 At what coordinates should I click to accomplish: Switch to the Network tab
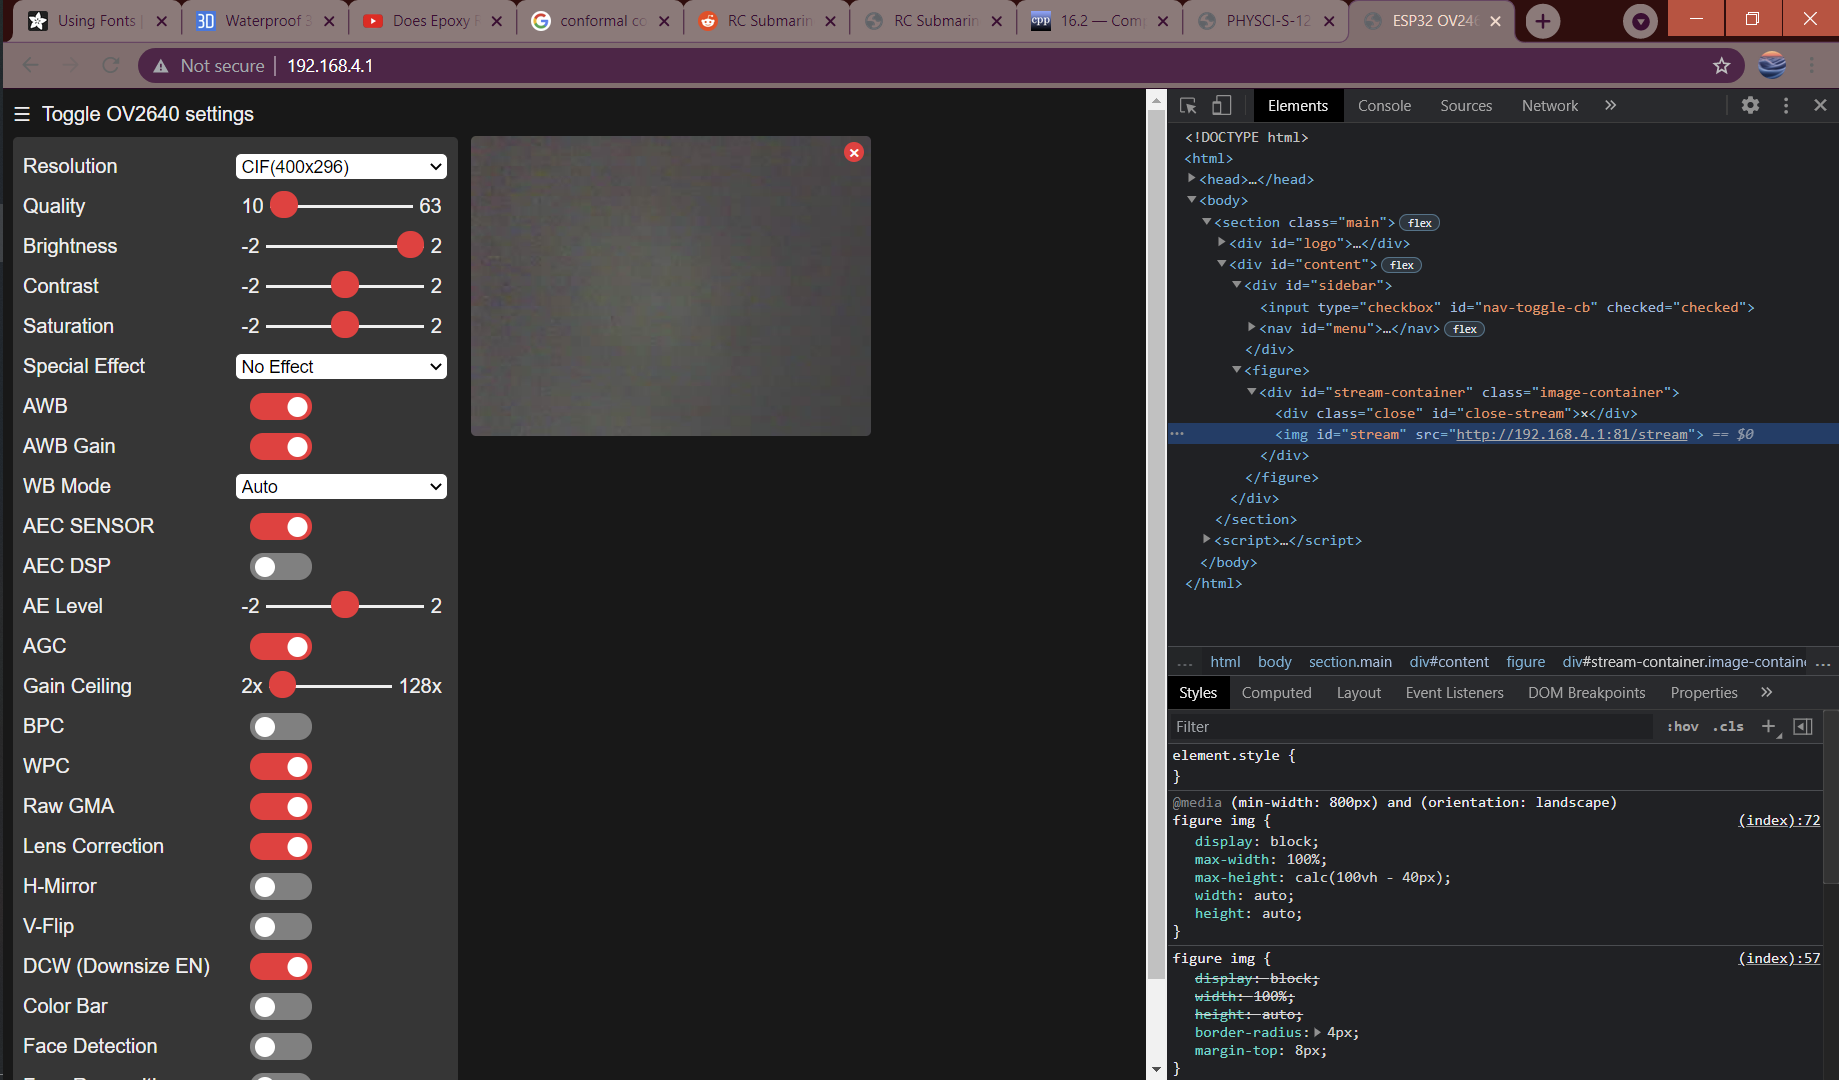1550,105
